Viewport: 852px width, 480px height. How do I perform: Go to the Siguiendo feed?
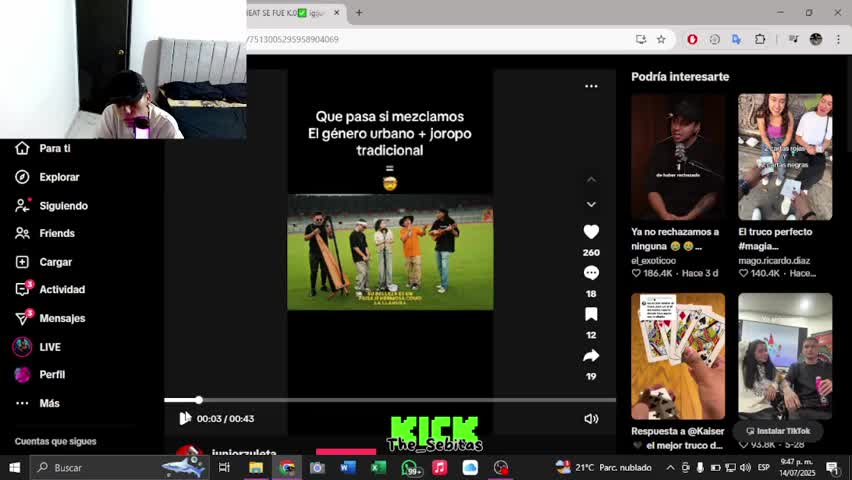click(52, 205)
